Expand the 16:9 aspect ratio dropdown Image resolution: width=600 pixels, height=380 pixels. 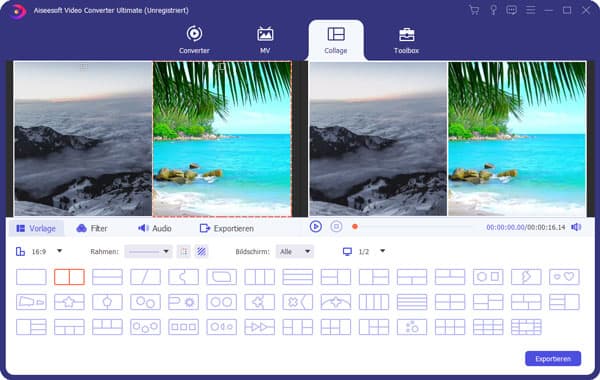(39, 251)
